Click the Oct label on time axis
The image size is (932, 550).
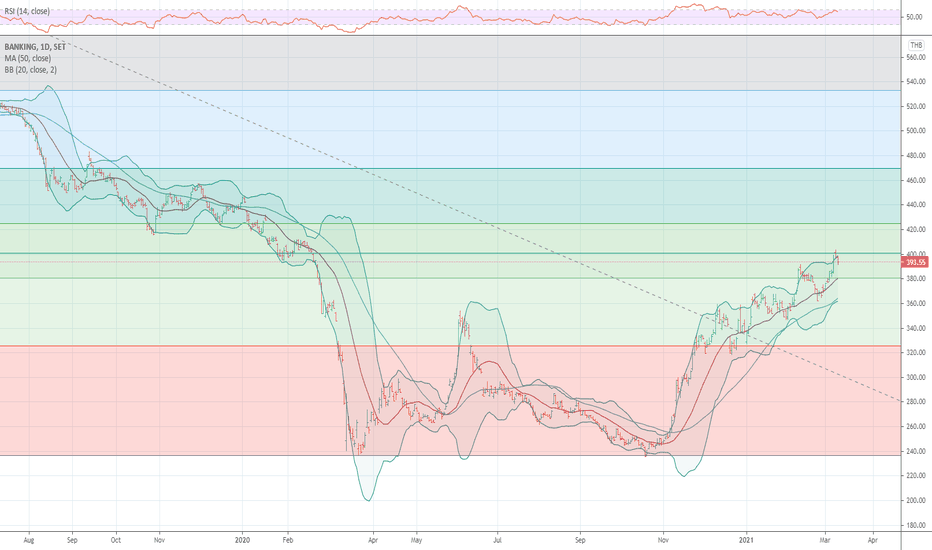coord(115,540)
